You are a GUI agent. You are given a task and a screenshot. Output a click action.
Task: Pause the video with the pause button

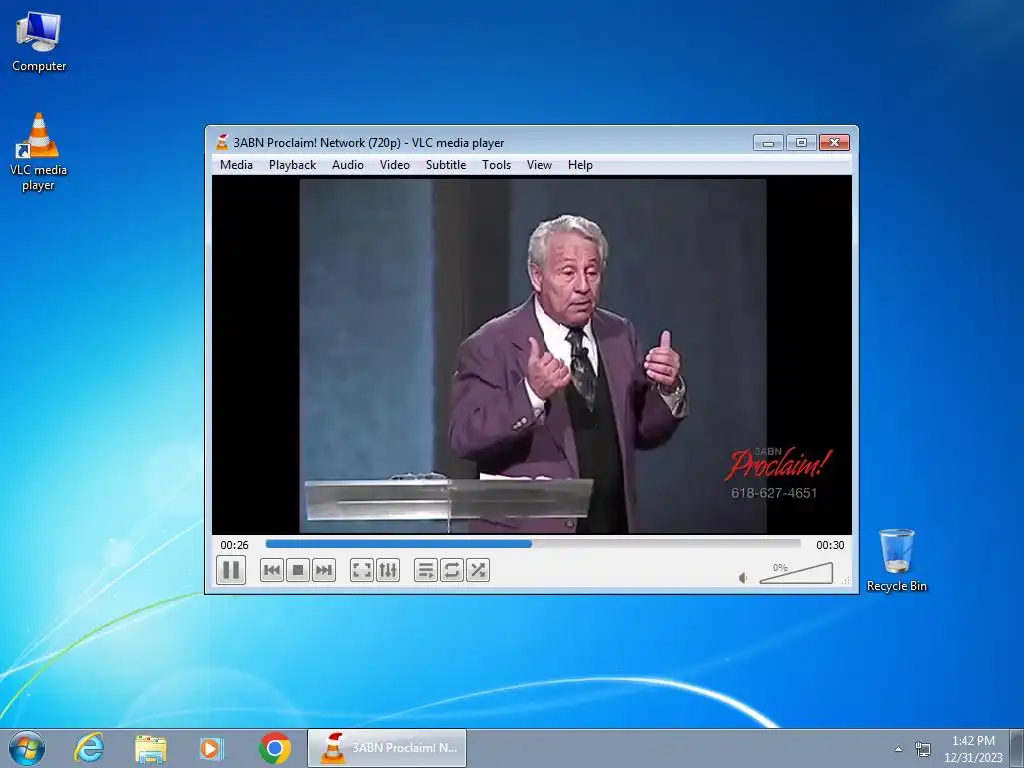pyautogui.click(x=231, y=570)
